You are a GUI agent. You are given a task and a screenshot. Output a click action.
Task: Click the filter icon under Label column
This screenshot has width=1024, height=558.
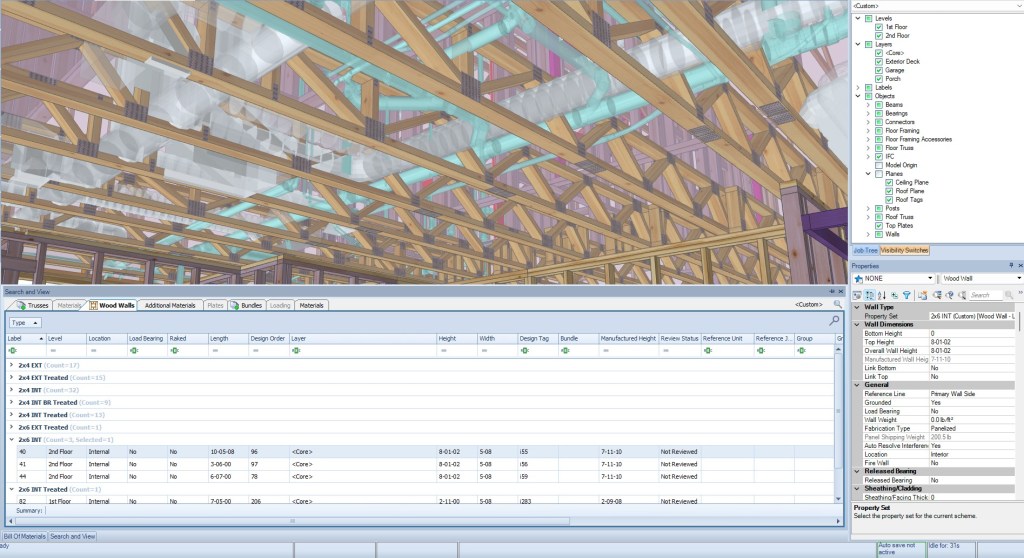point(12,351)
